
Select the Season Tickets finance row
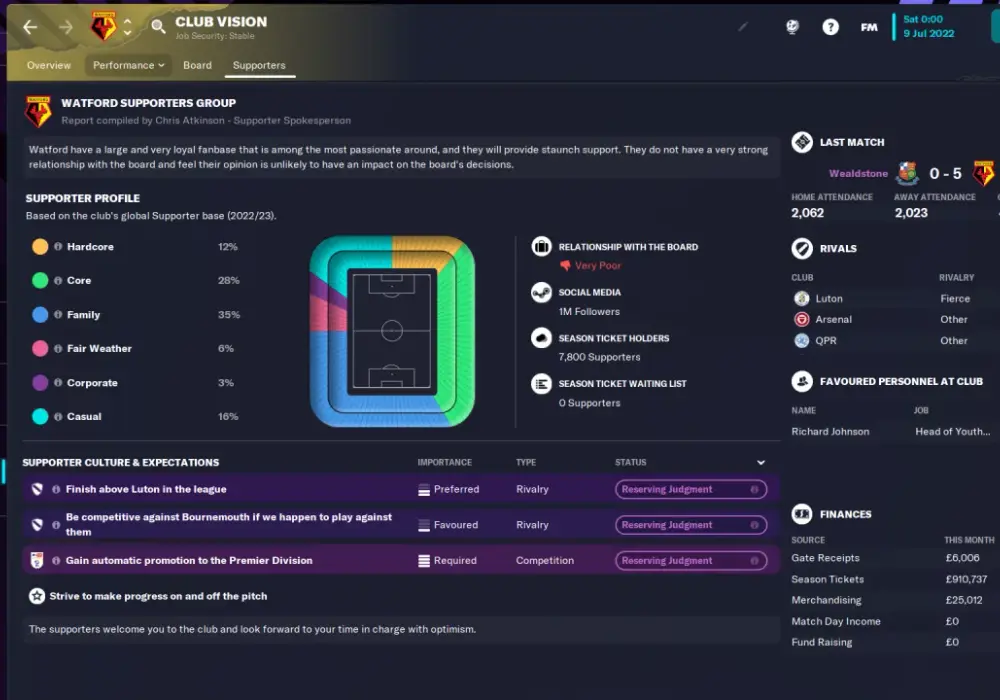[x=893, y=579]
